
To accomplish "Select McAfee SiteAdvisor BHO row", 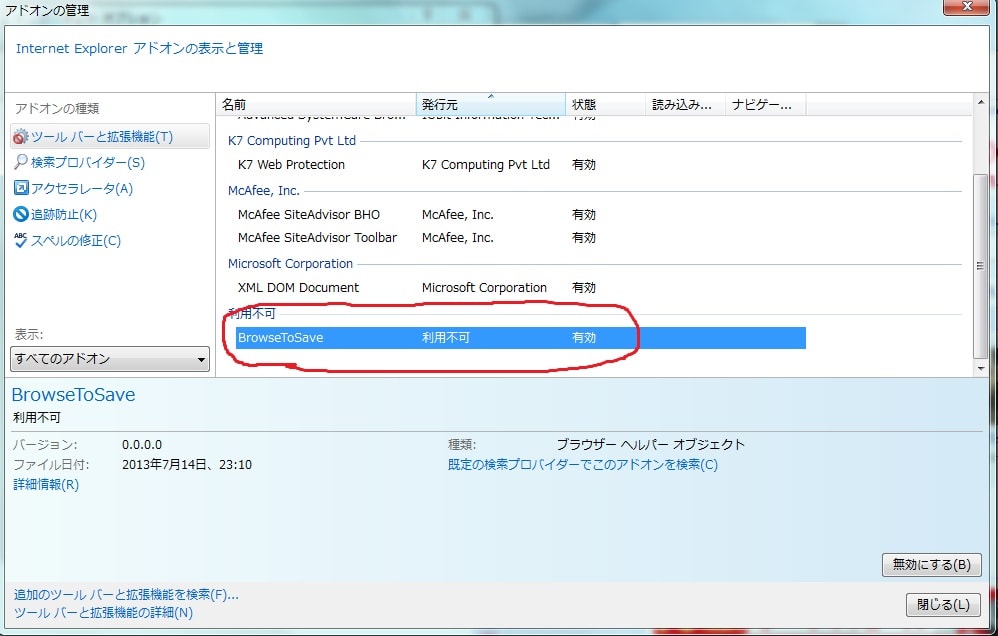I will point(521,215).
